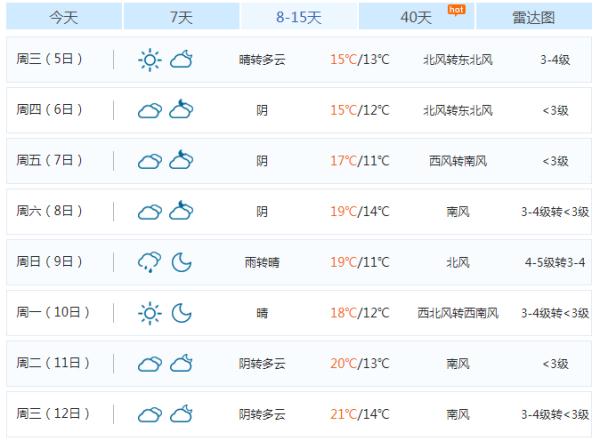This screenshot has width=600, height=441.
Task: Click the 晴转多云 weather description
Action: 262,60
